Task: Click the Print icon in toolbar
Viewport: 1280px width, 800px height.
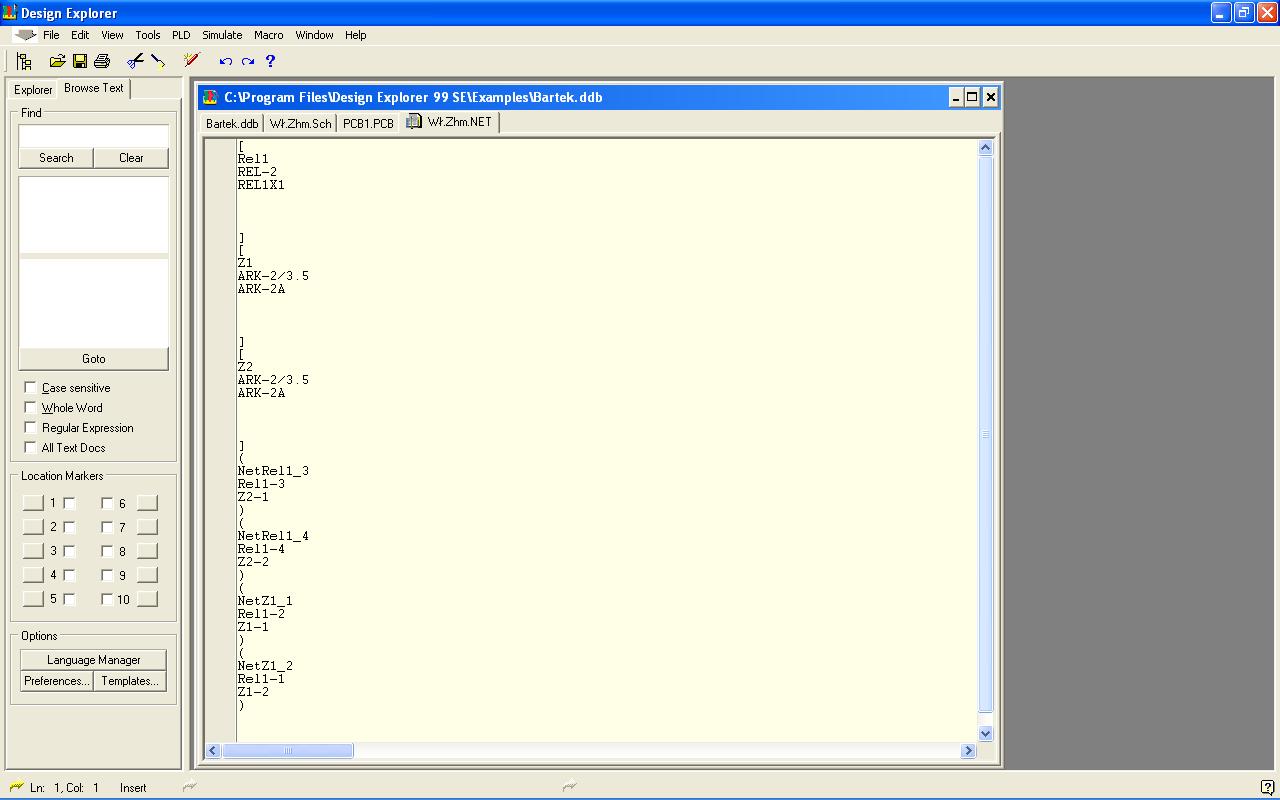Action: tap(101, 61)
